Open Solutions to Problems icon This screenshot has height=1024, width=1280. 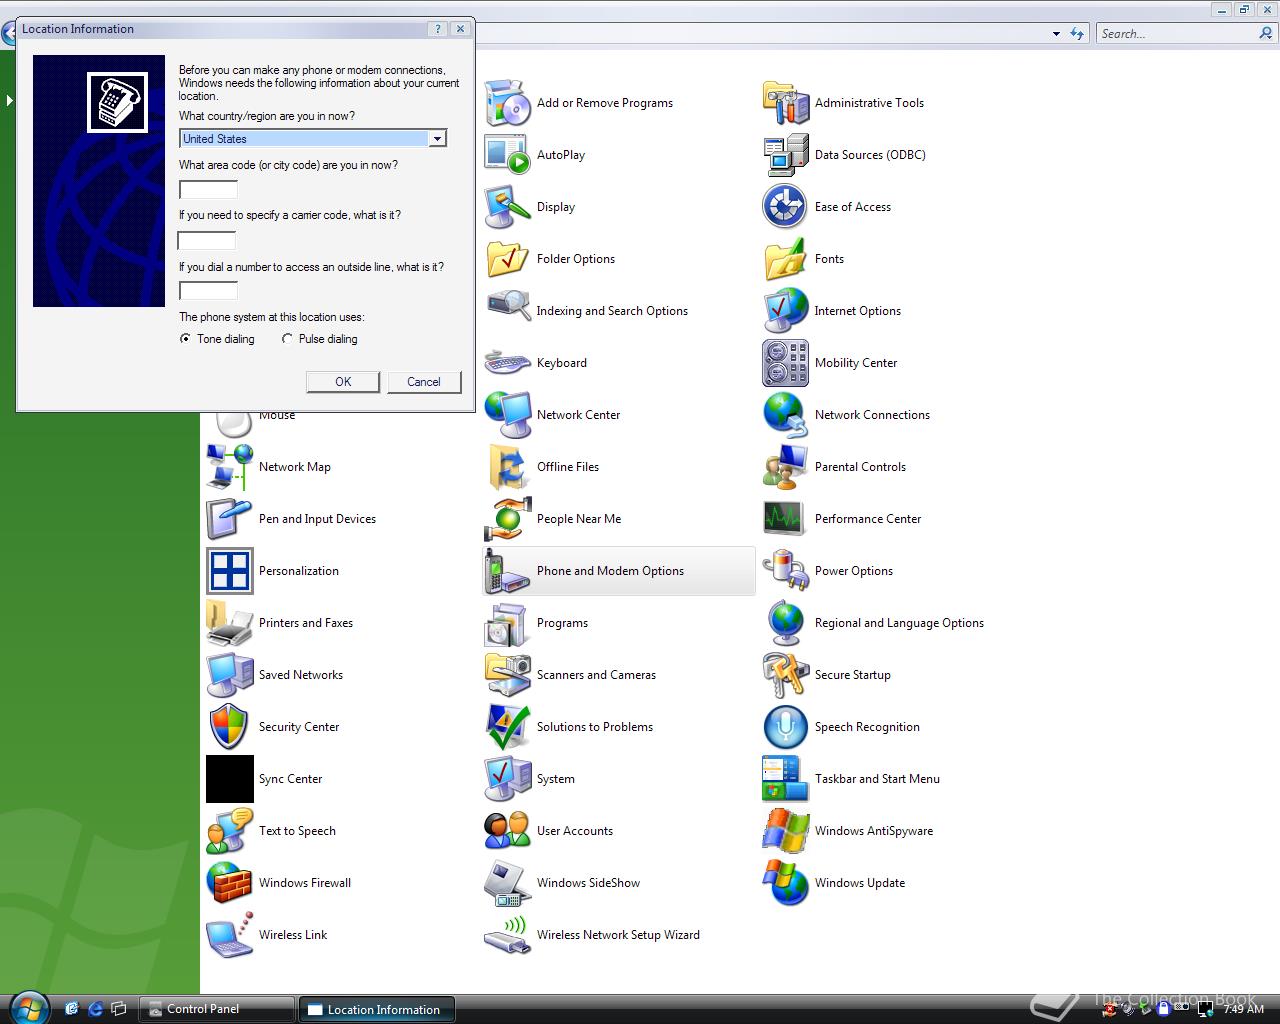[x=508, y=727]
